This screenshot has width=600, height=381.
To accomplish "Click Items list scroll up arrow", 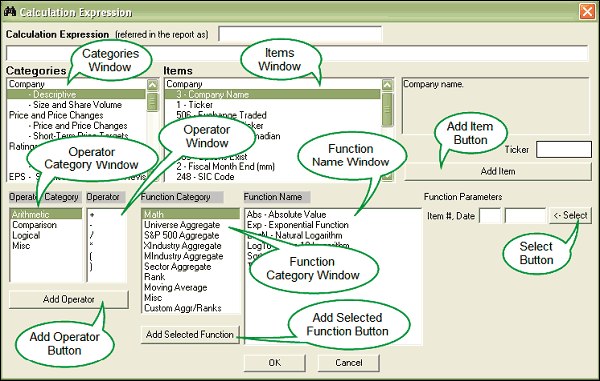I will 387,85.
